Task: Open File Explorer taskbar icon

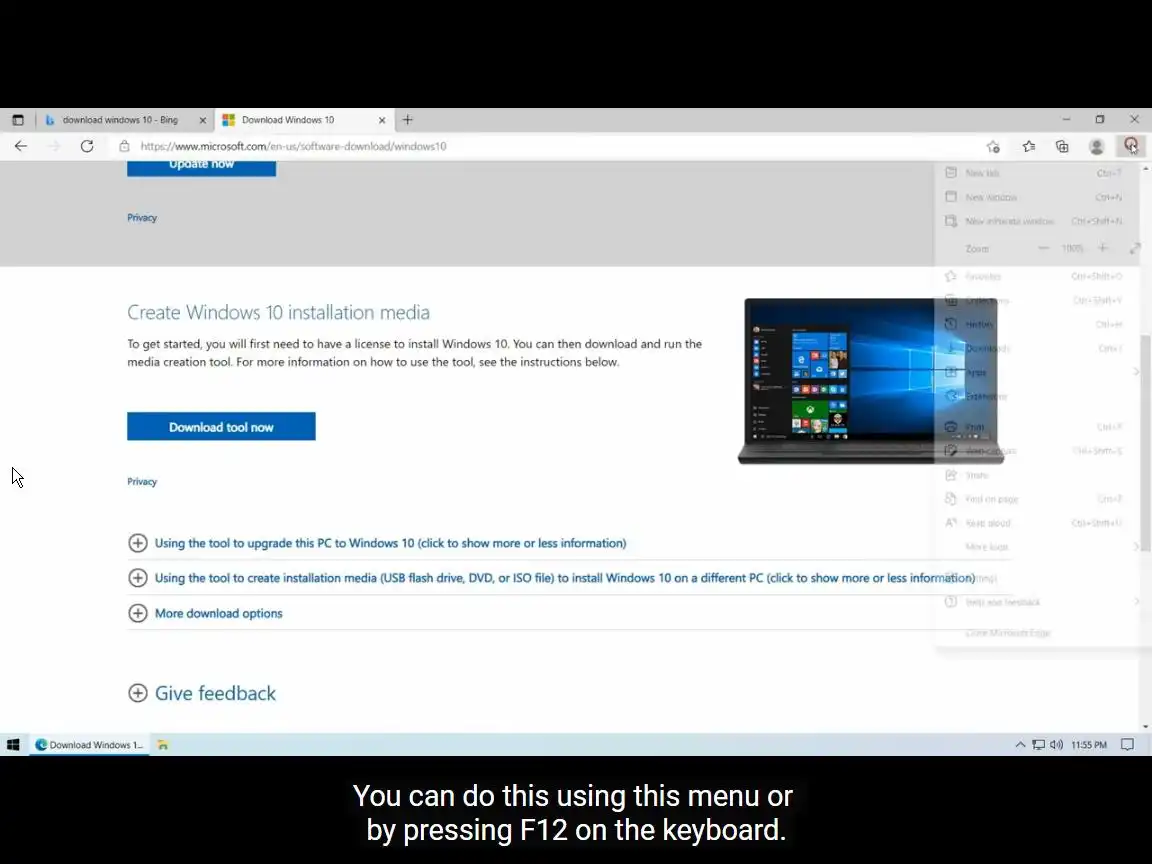Action: coord(162,744)
